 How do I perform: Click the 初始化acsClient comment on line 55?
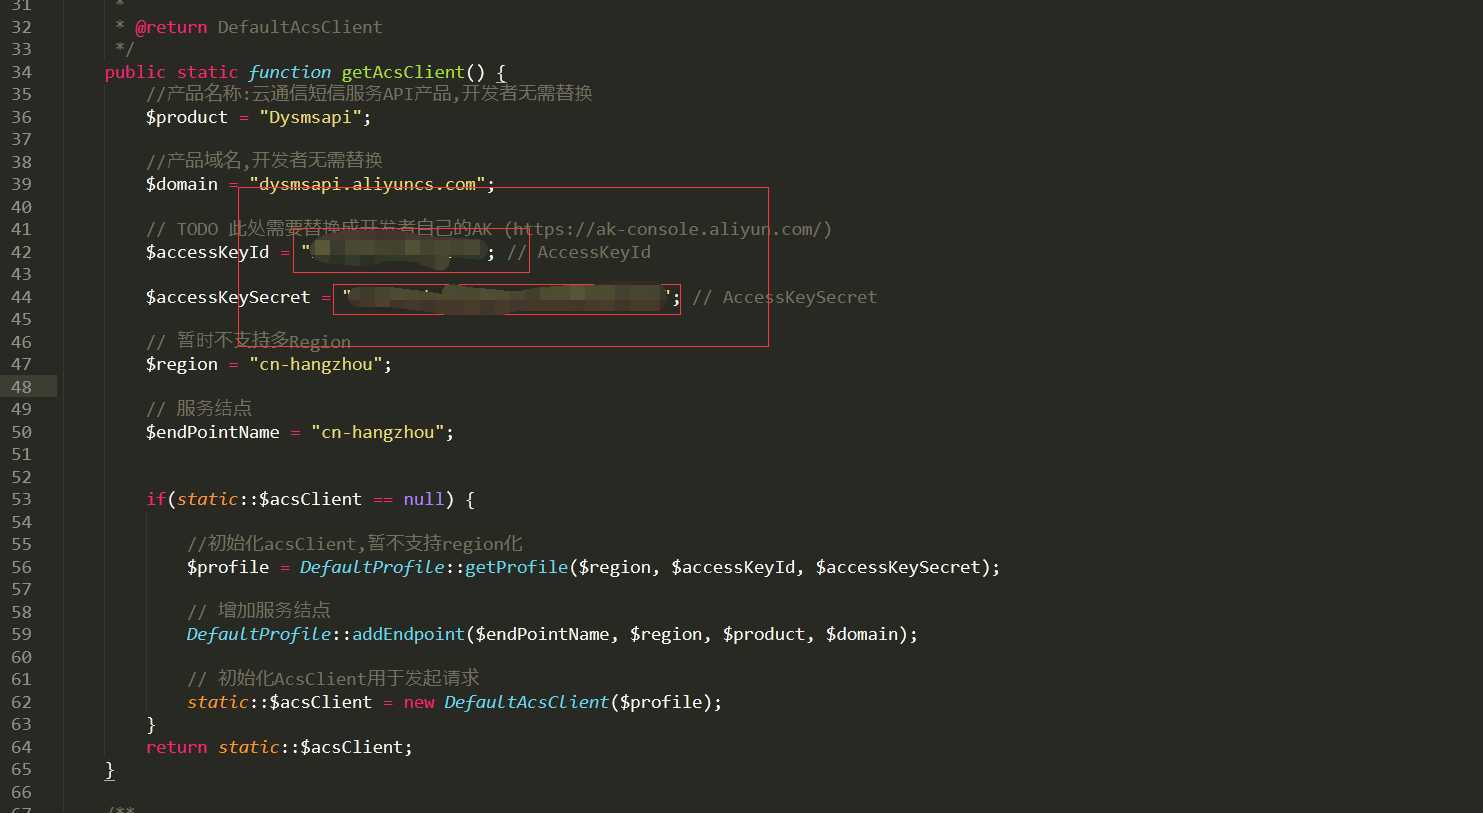point(355,544)
